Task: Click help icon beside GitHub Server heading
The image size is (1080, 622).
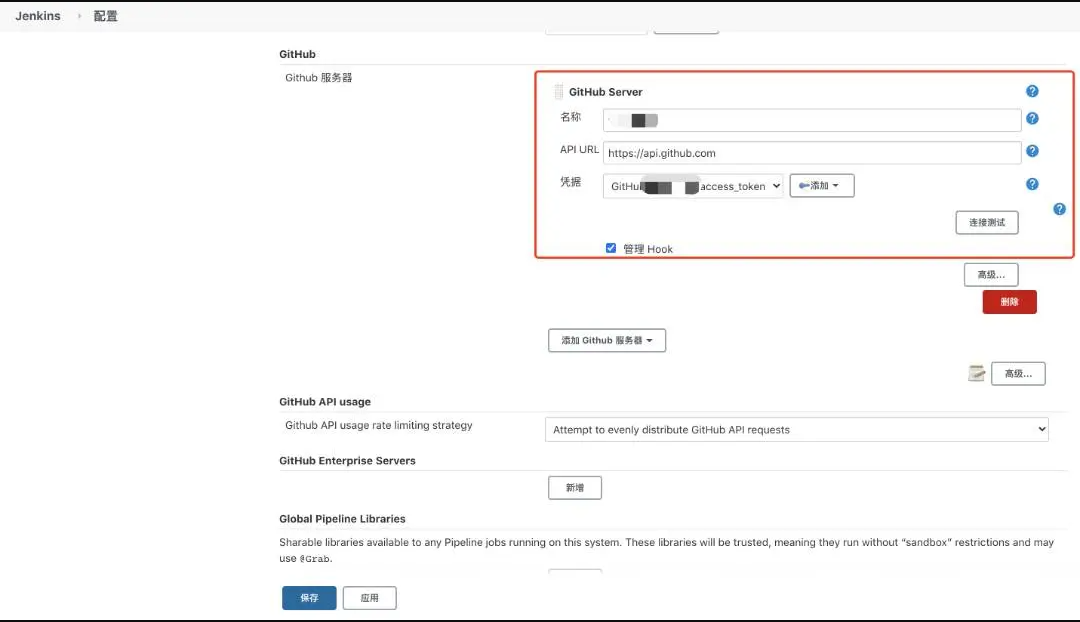Action: 1032,91
